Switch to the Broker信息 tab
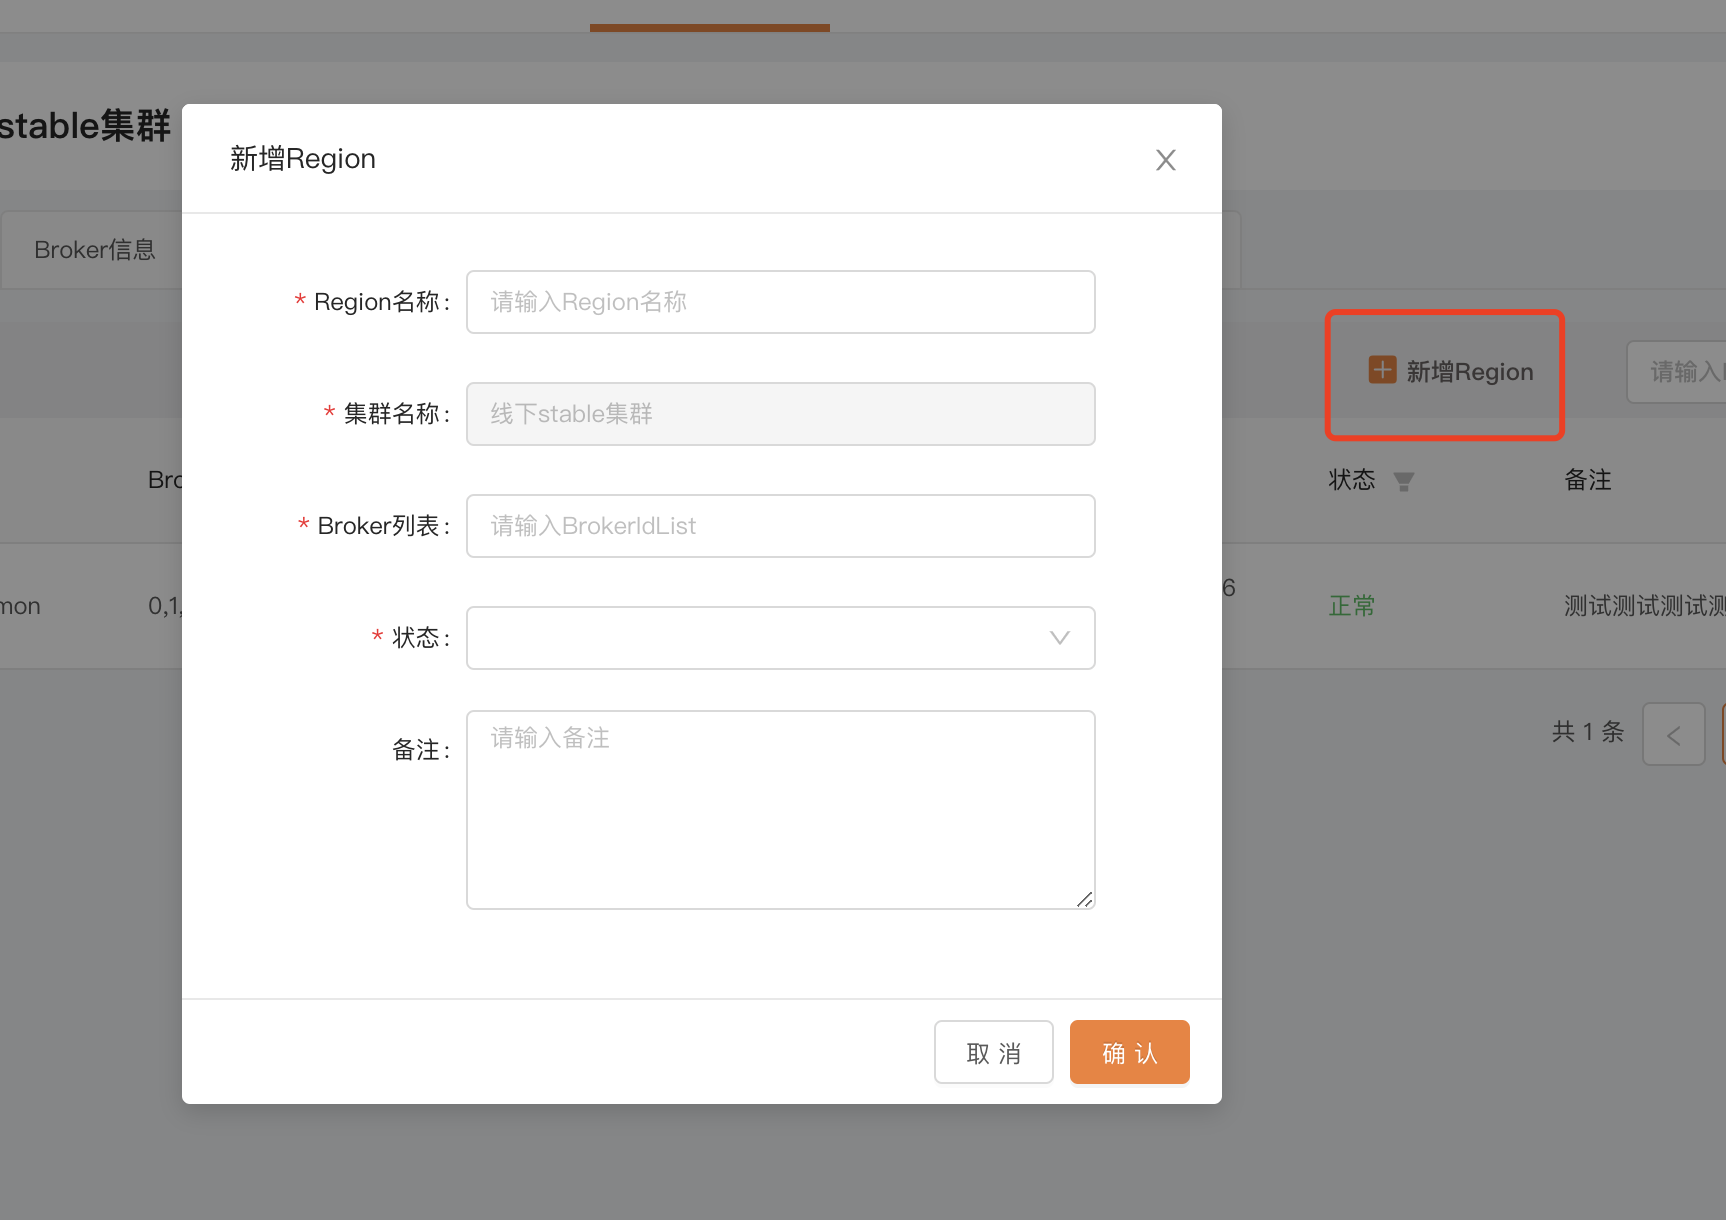 click(x=95, y=250)
